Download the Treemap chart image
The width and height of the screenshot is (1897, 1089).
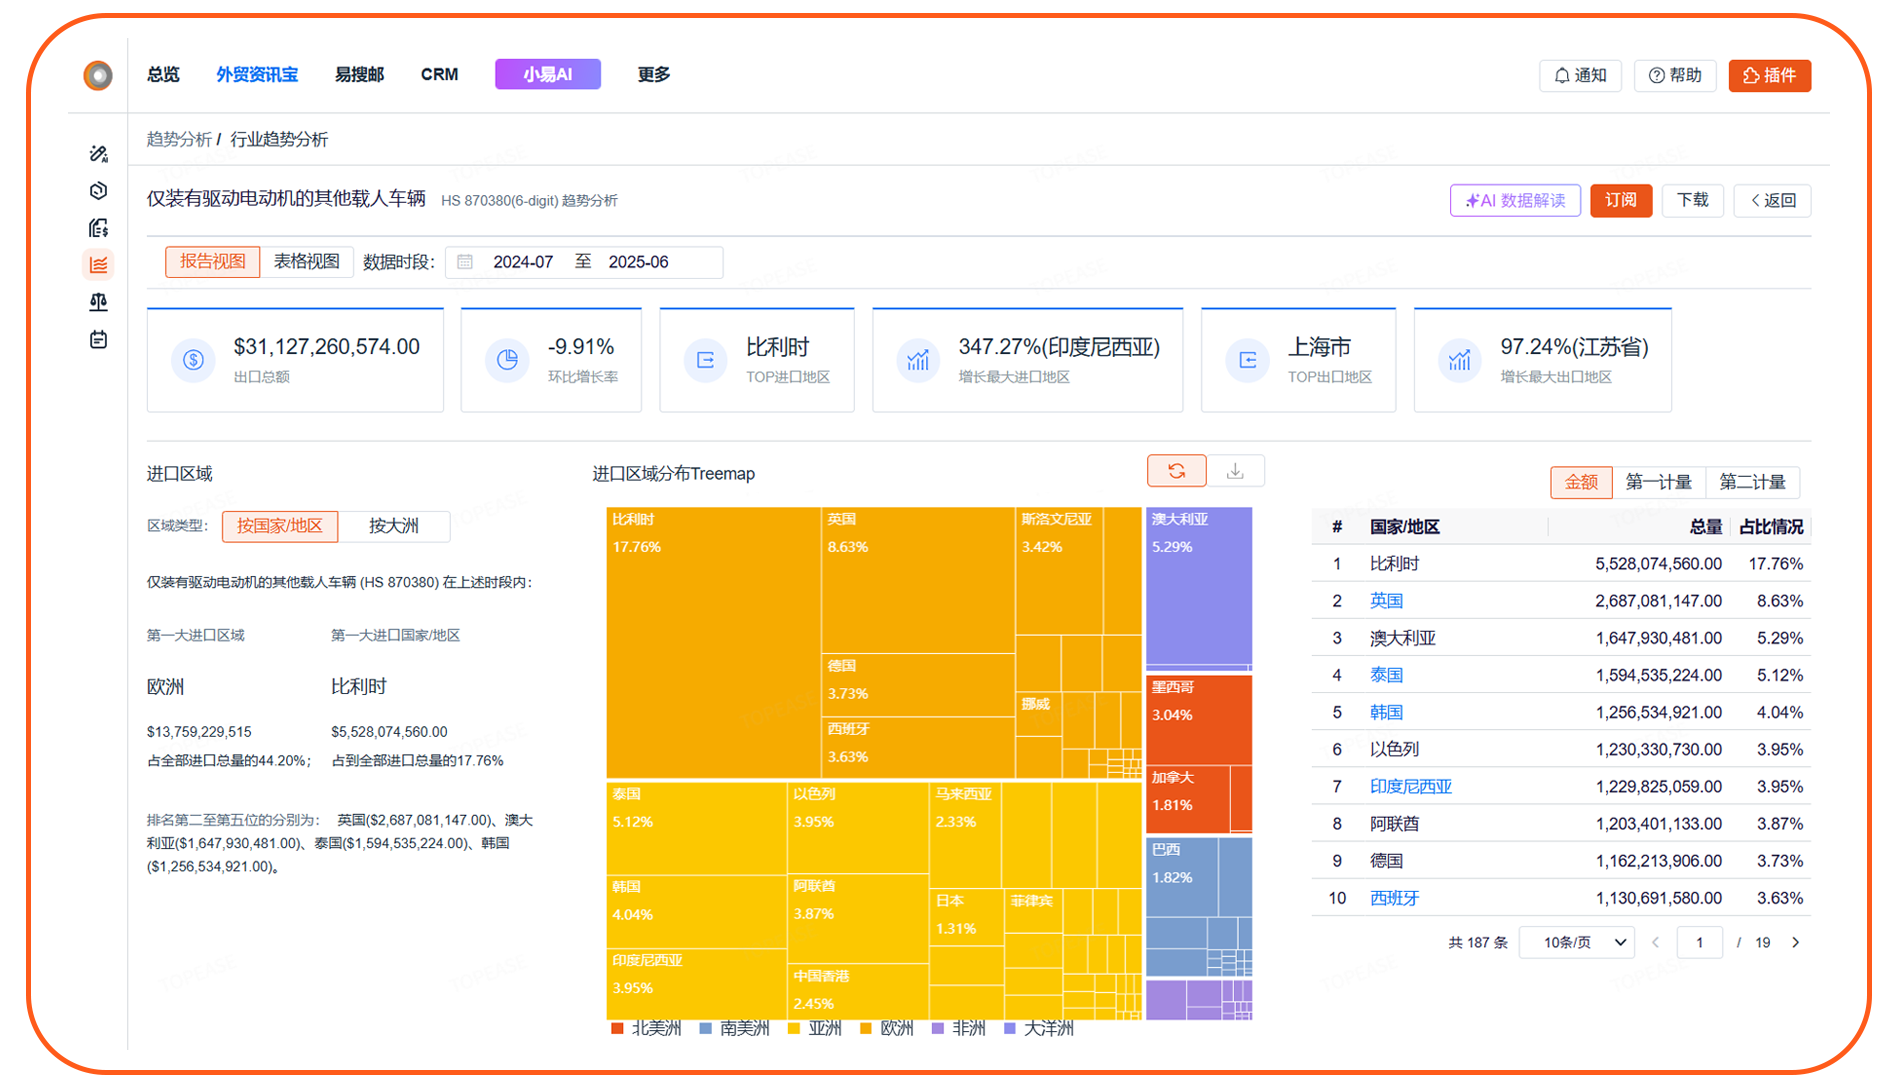(1235, 471)
